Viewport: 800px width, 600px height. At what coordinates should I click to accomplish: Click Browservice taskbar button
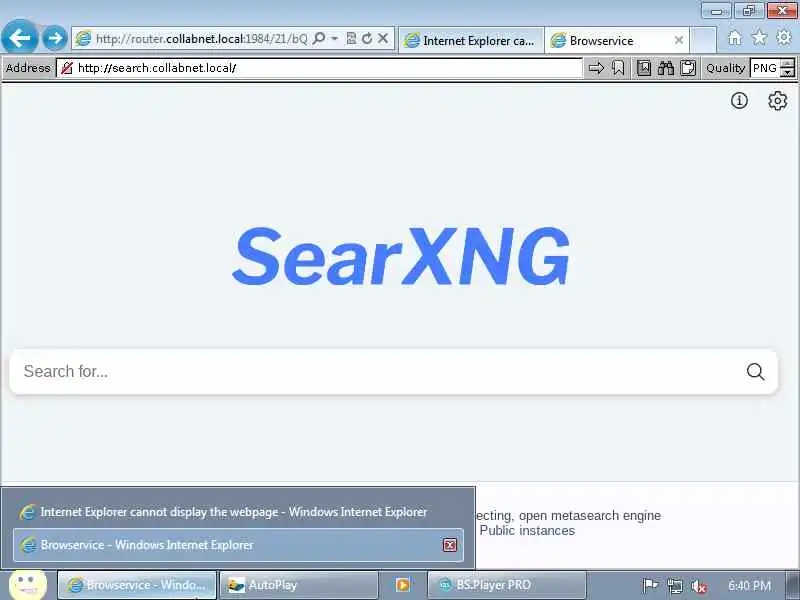(x=136, y=585)
